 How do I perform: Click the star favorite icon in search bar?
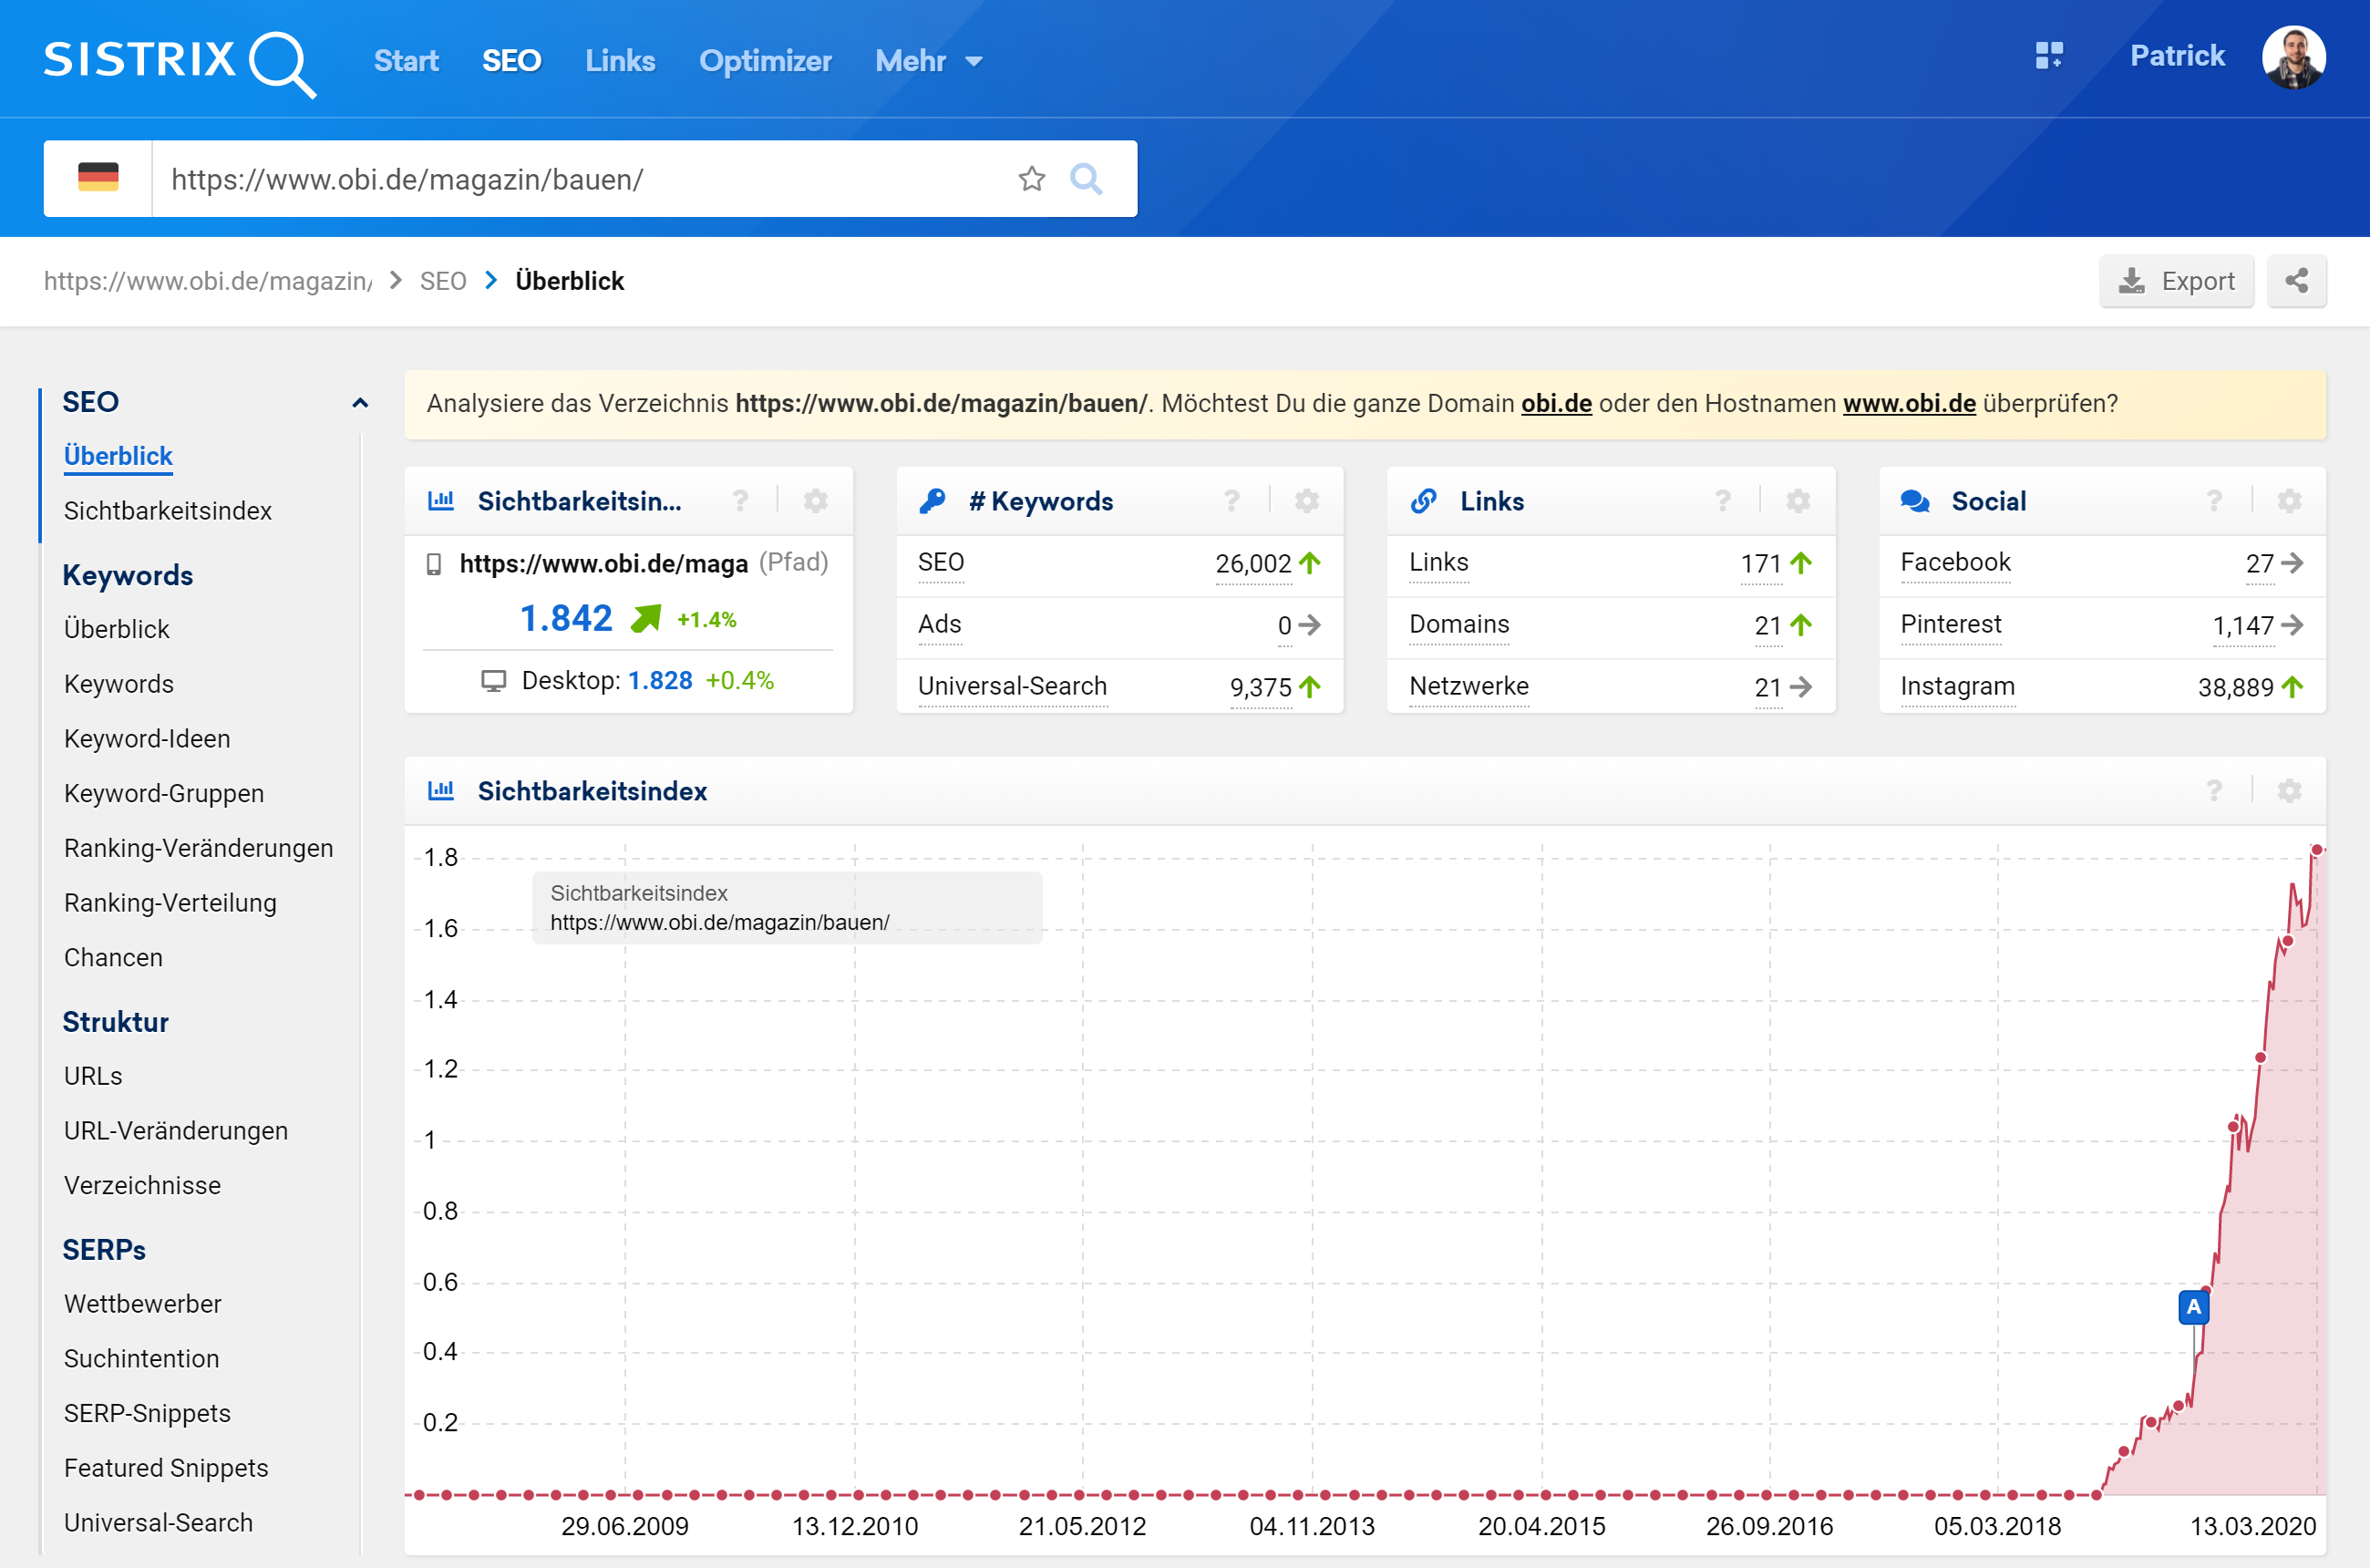click(x=1031, y=179)
